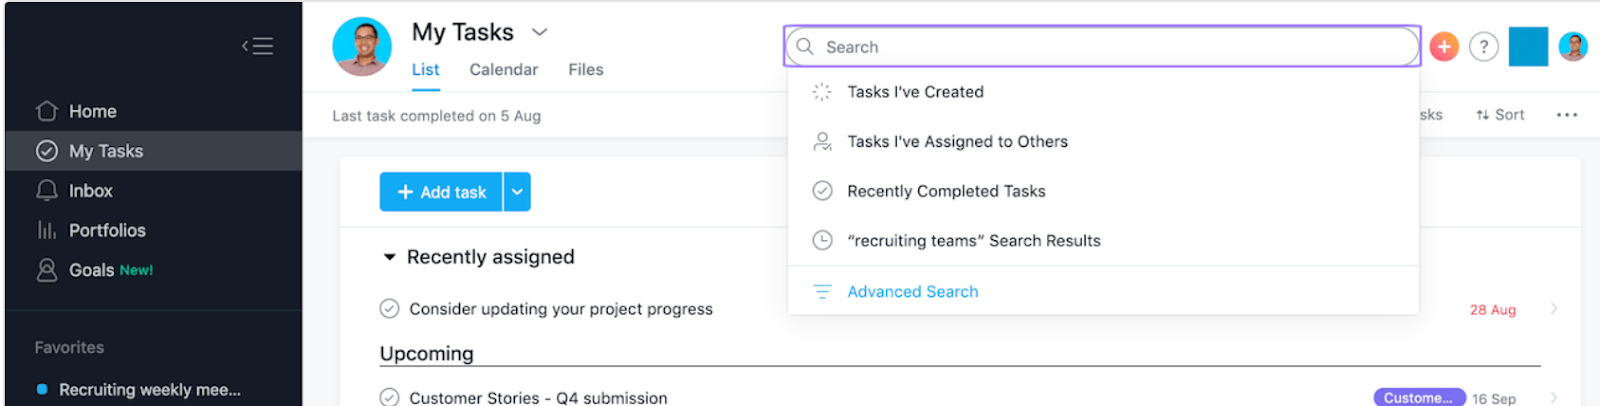
Task: Open the Advanced Search link
Action: [x=912, y=291]
